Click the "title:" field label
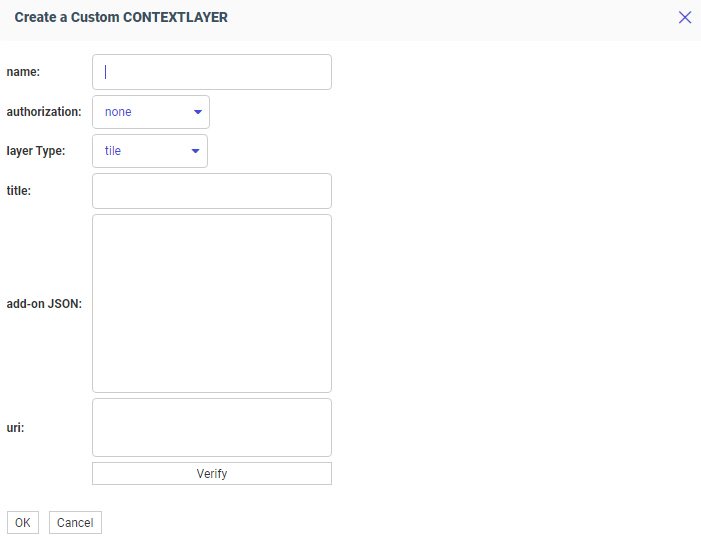Screen dimensions: 701x543 pos(19,191)
